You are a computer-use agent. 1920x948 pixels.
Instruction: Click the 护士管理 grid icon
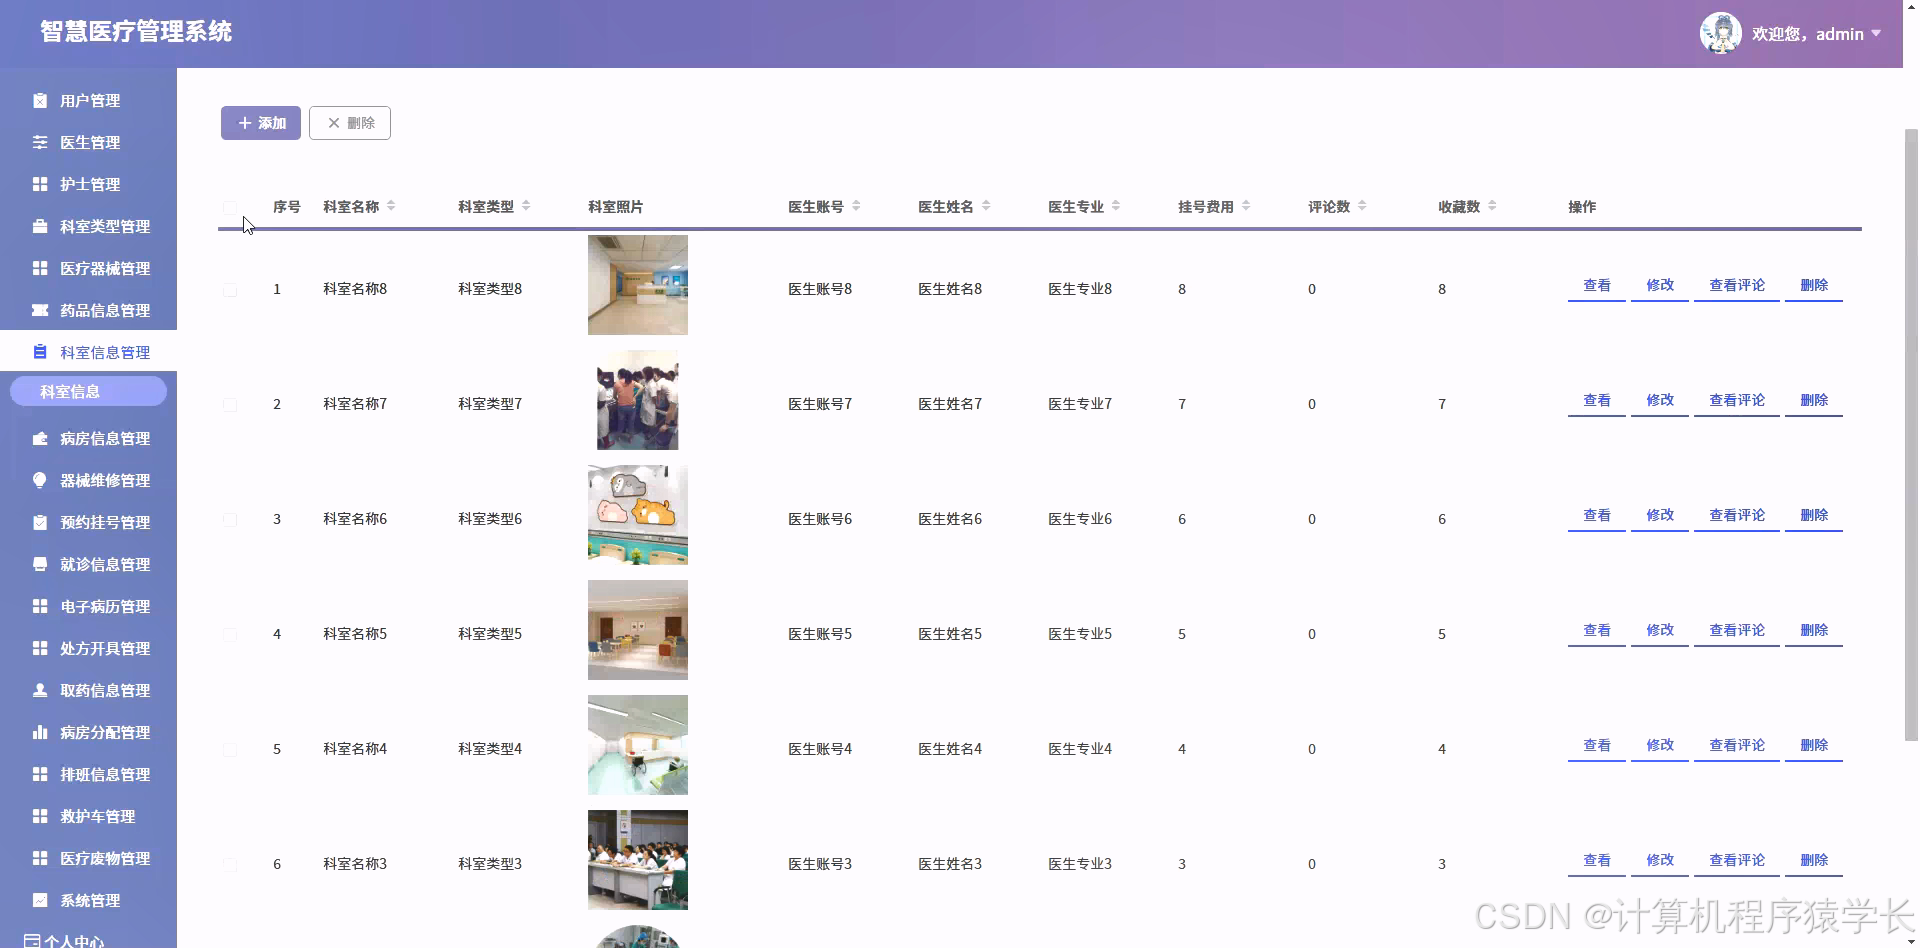(40, 184)
